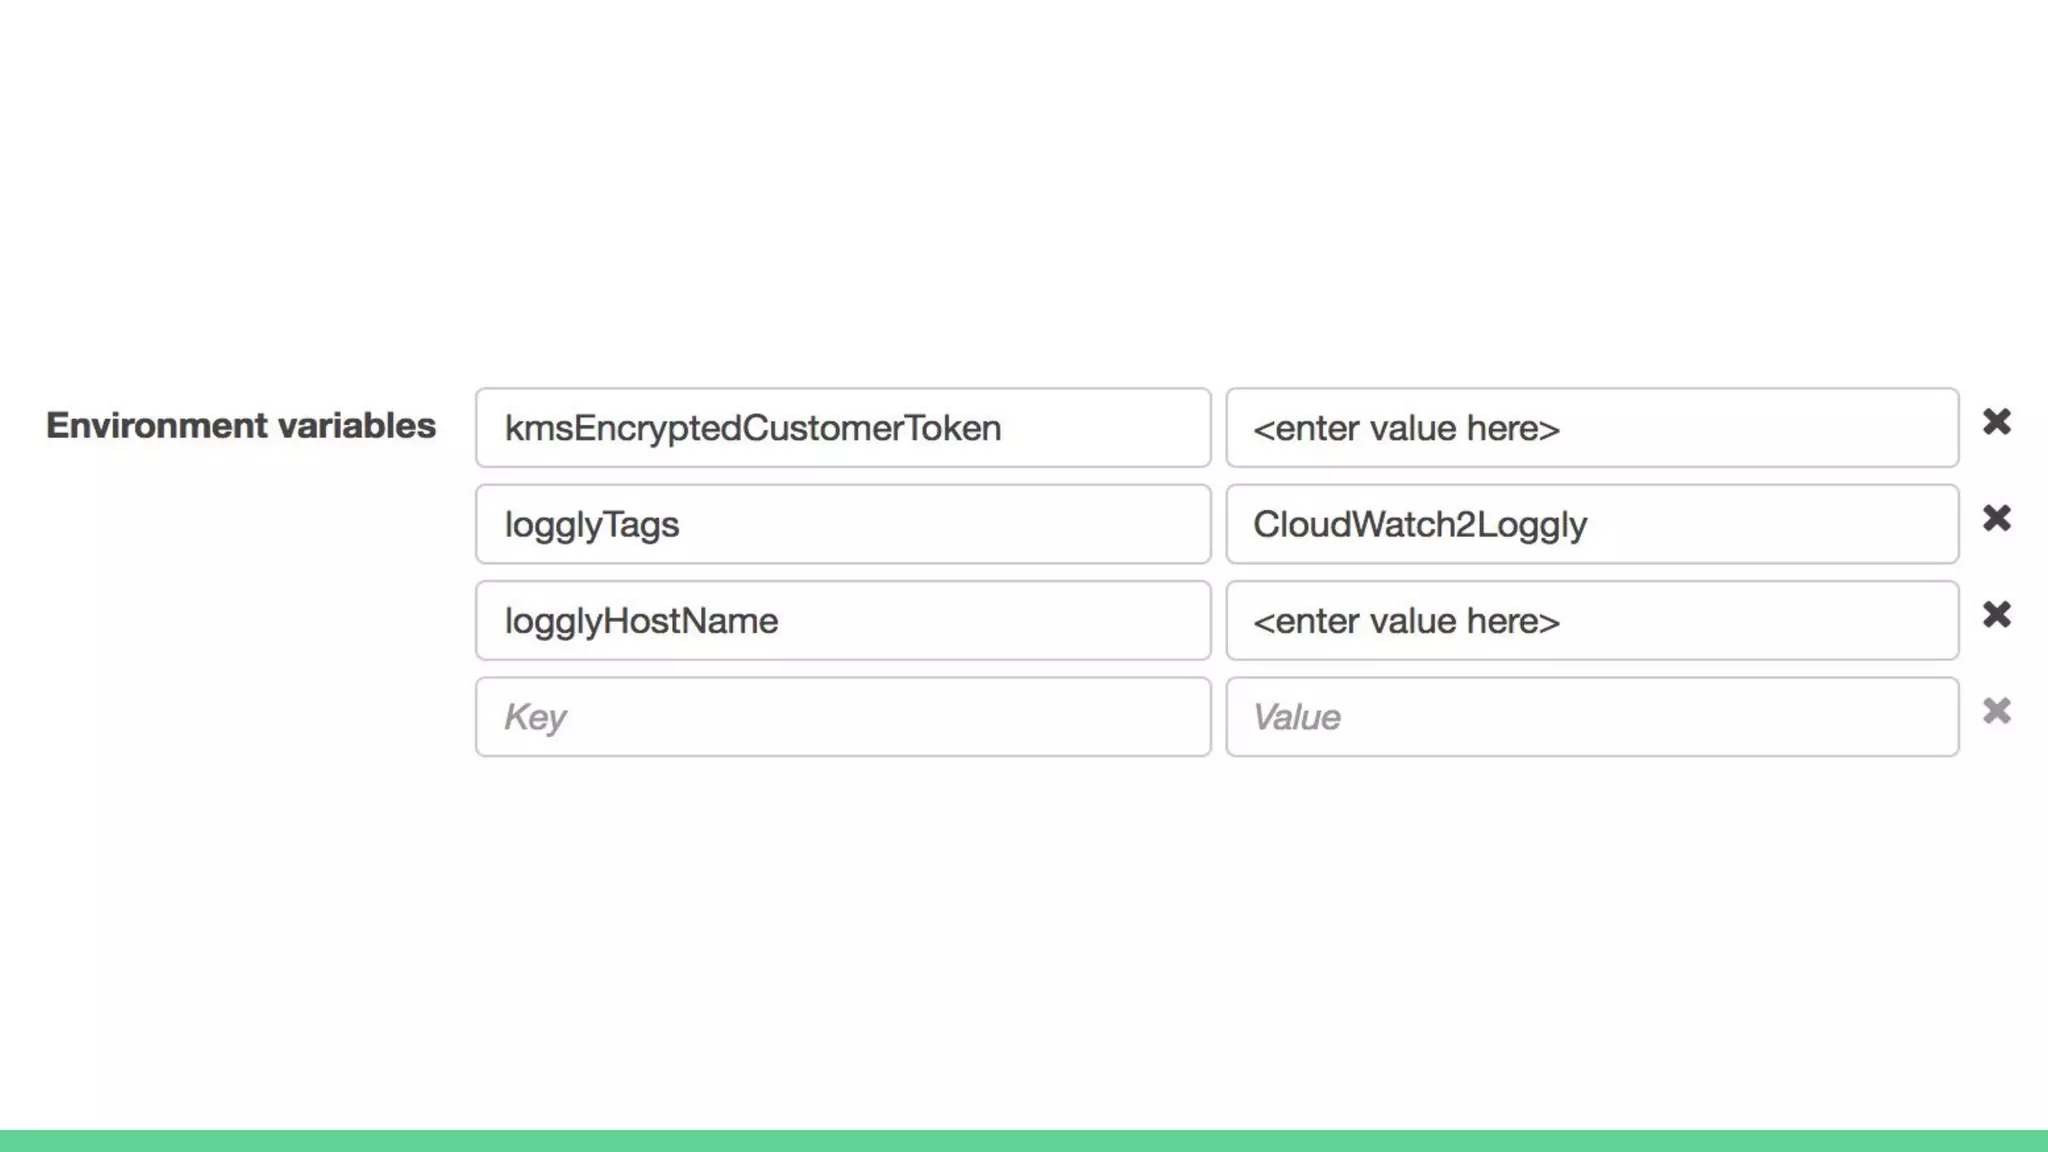Remove the logglyHostName variable row
This screenshot has height=1152, width=2048.
[1996, 614]
